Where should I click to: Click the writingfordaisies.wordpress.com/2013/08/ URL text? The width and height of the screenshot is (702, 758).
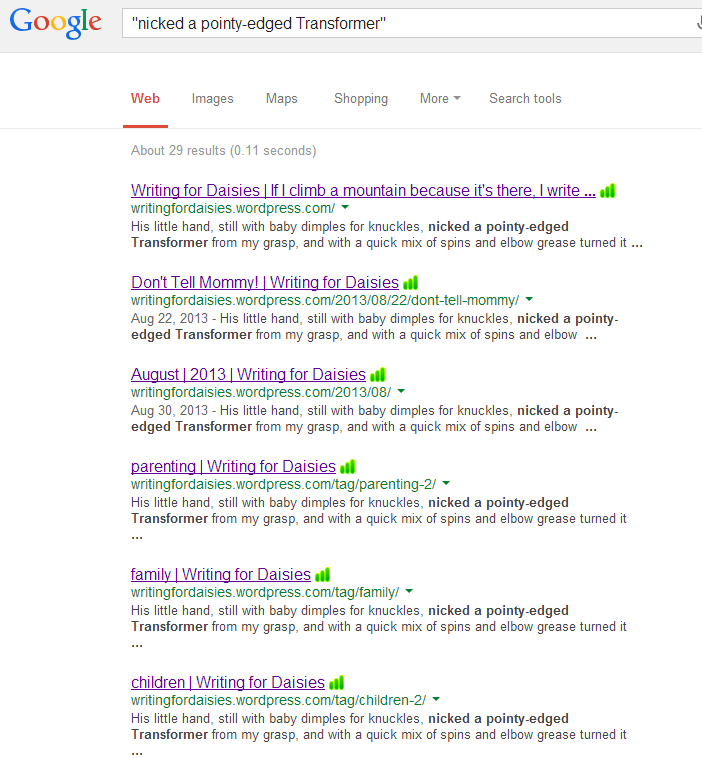point(261,392)
